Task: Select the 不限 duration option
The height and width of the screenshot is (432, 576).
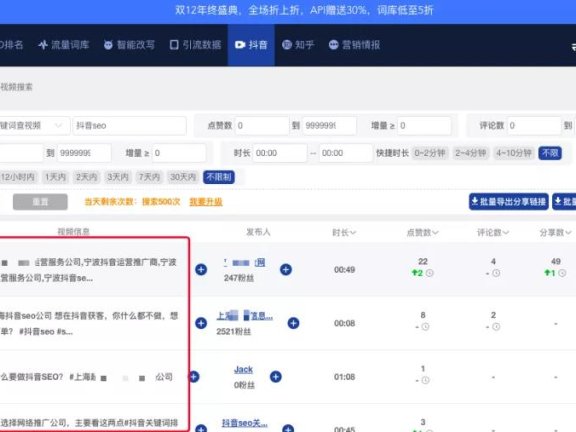Action: 550,153
